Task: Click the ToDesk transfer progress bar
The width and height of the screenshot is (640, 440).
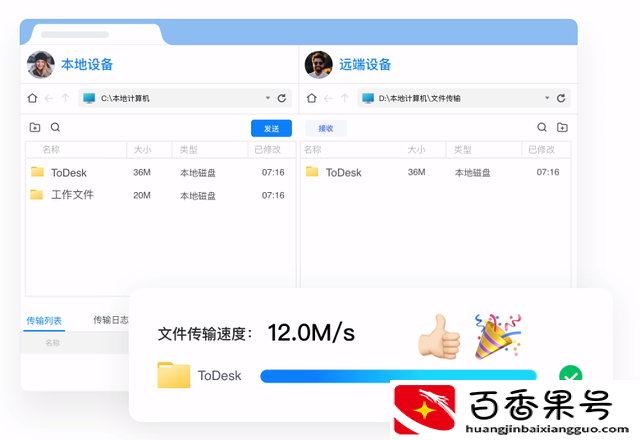Action: pyautogui.click(x=398, y=376)
